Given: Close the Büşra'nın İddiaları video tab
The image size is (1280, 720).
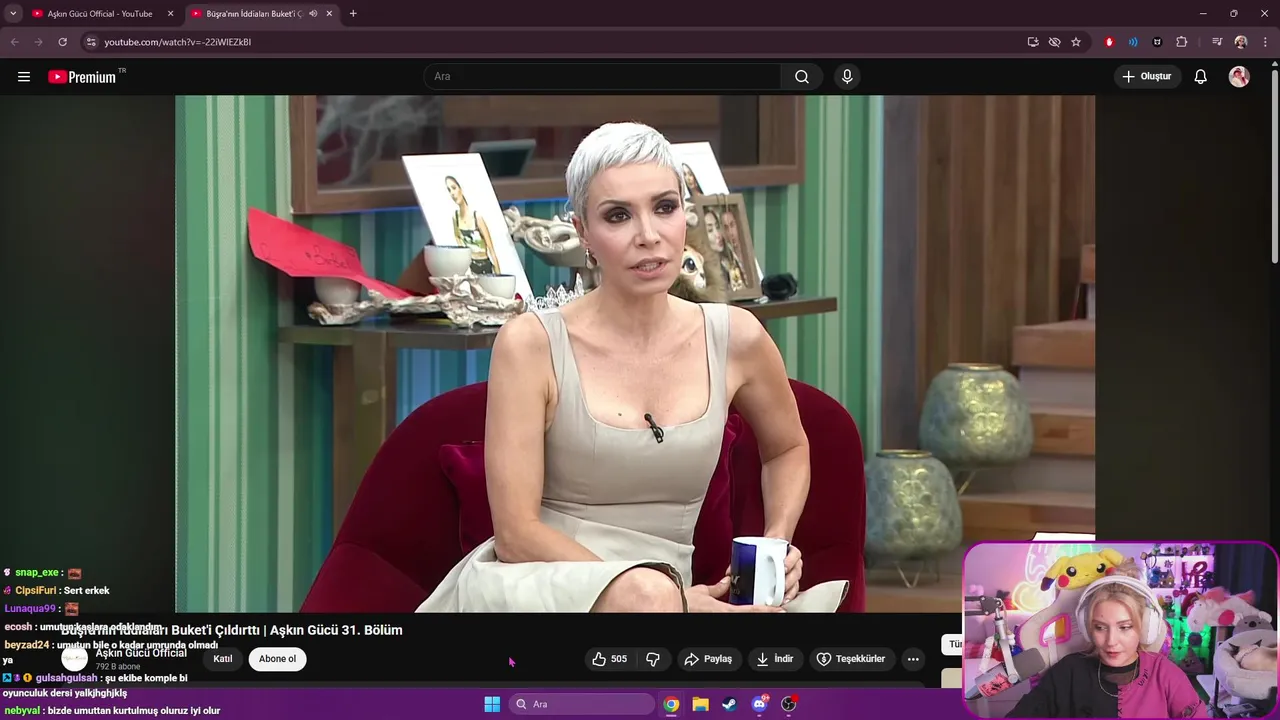Looking at the screenshot, I should pyautogui.click(x=329, y=14).
